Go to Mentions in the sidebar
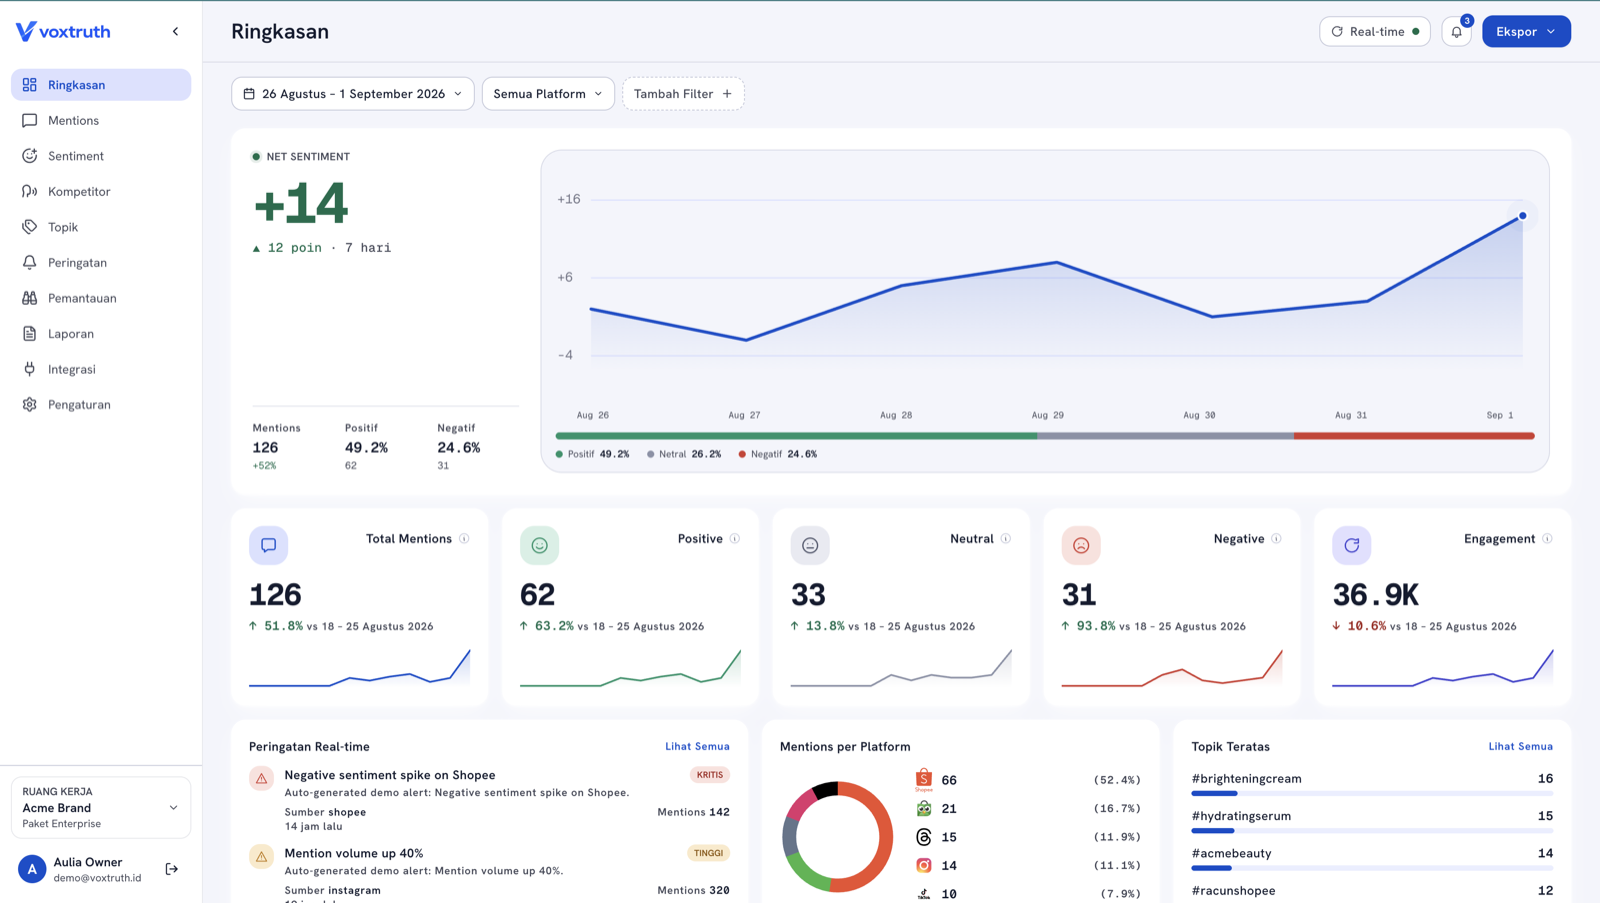This screenshot has width=1600, height=903. coord(101,120)
